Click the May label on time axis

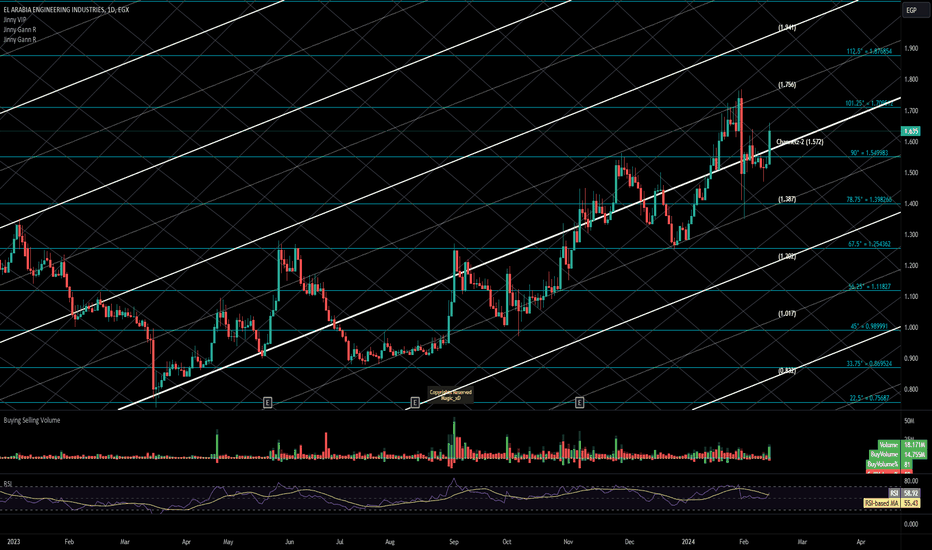228,542
